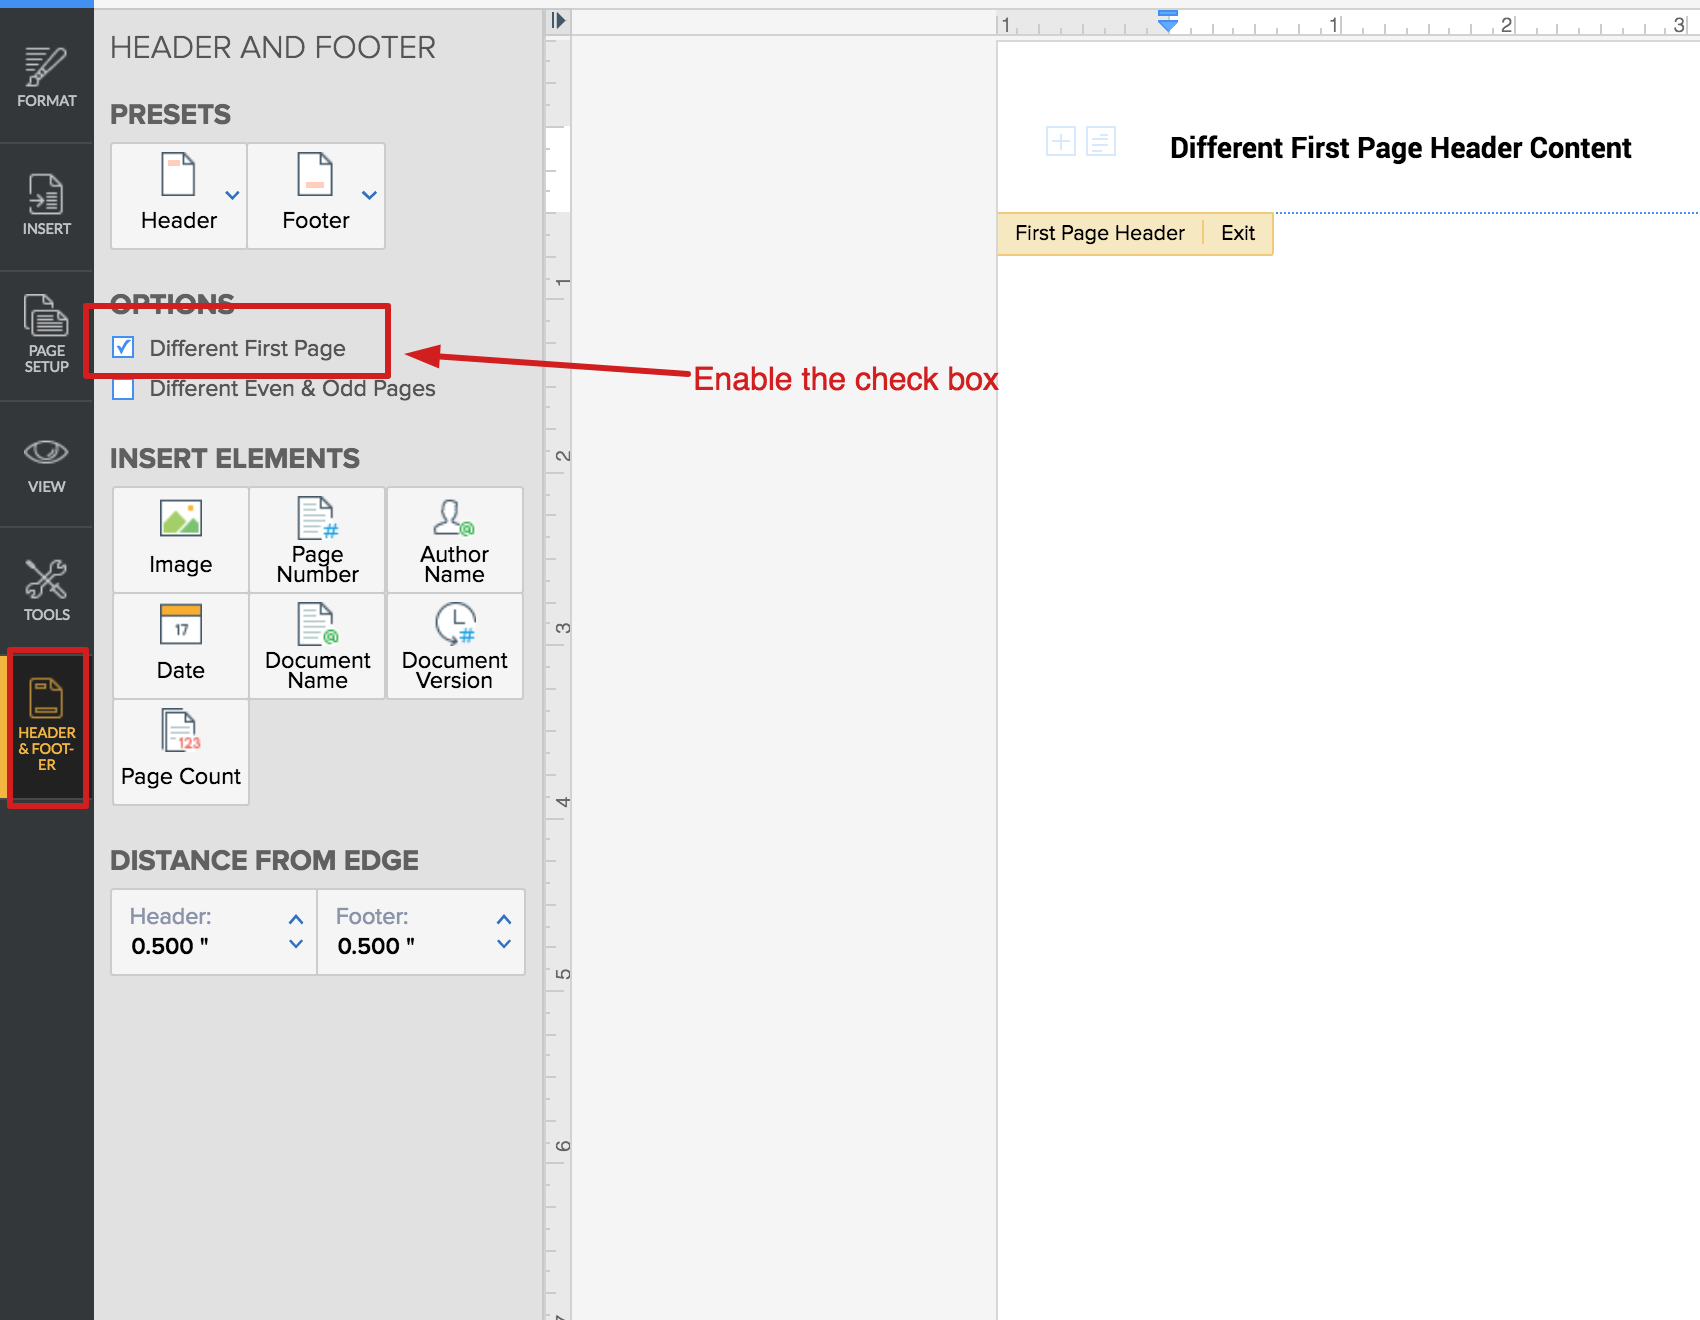Enable Different Even & Odd Pages

[123, 388]
